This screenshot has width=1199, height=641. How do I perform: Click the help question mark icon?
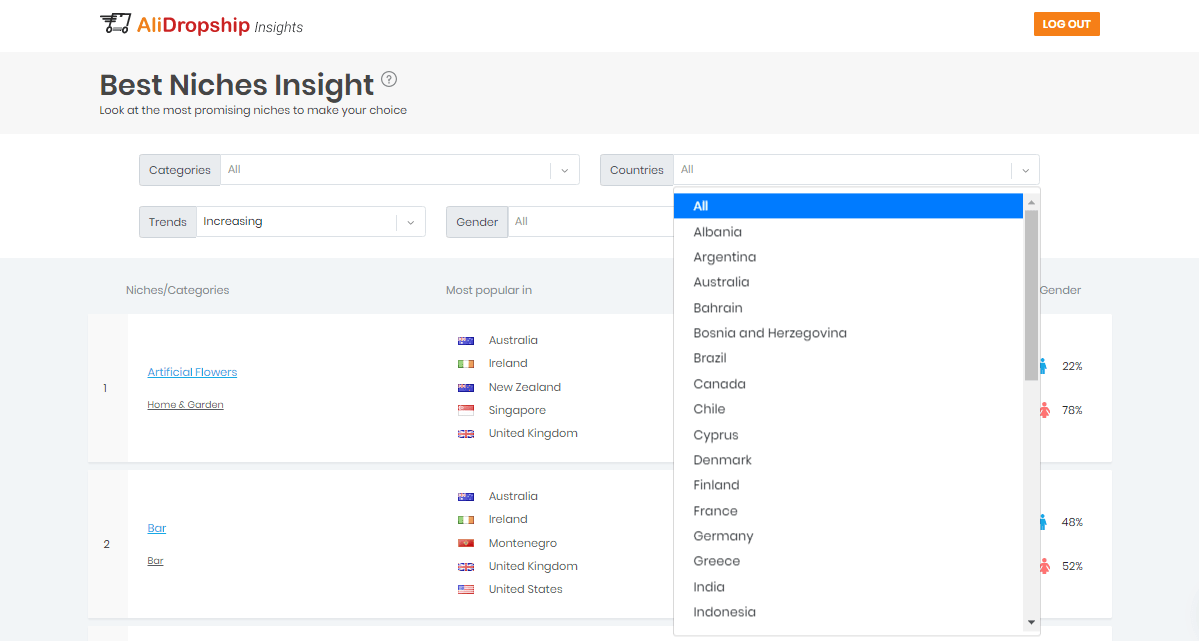(389, 80)
